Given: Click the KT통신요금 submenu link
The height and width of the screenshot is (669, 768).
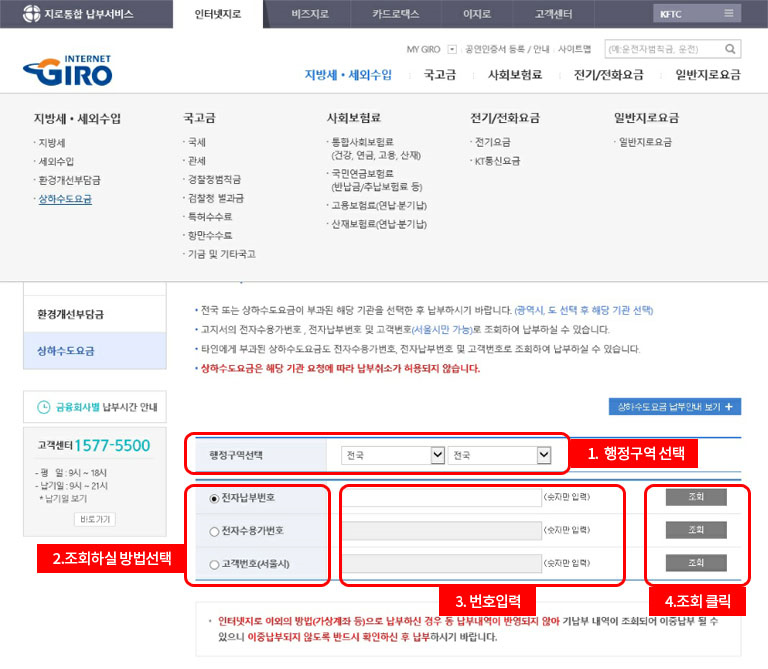Looking at the screenshot, I should (x=498, y=161).
